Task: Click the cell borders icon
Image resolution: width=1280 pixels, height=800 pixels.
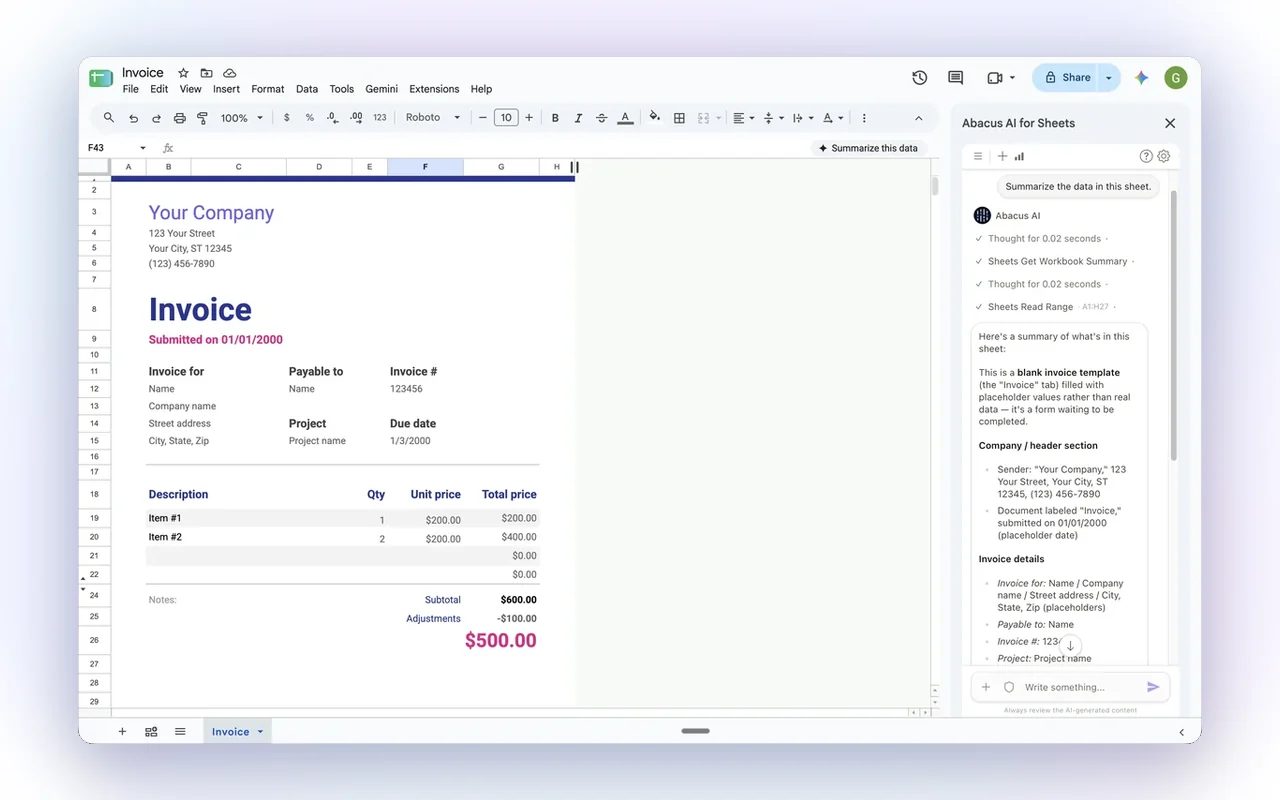Action: 679,118
